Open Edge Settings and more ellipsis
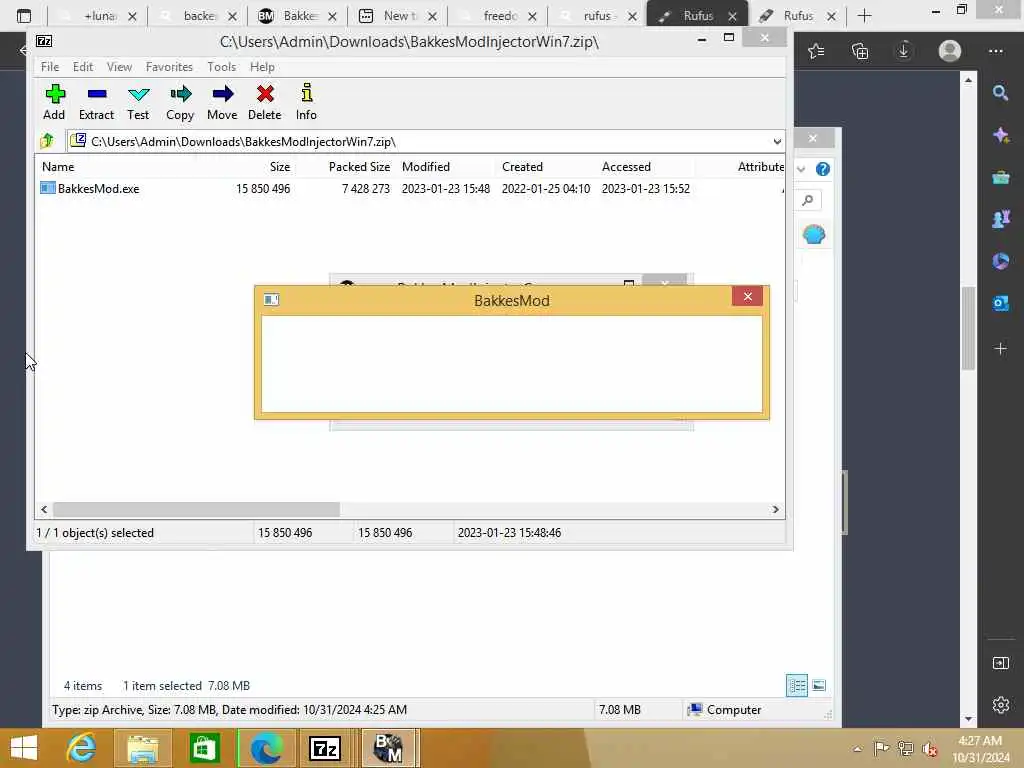Image resolution: width=1024 pixels, height=768 pixels. coord(995,51)
